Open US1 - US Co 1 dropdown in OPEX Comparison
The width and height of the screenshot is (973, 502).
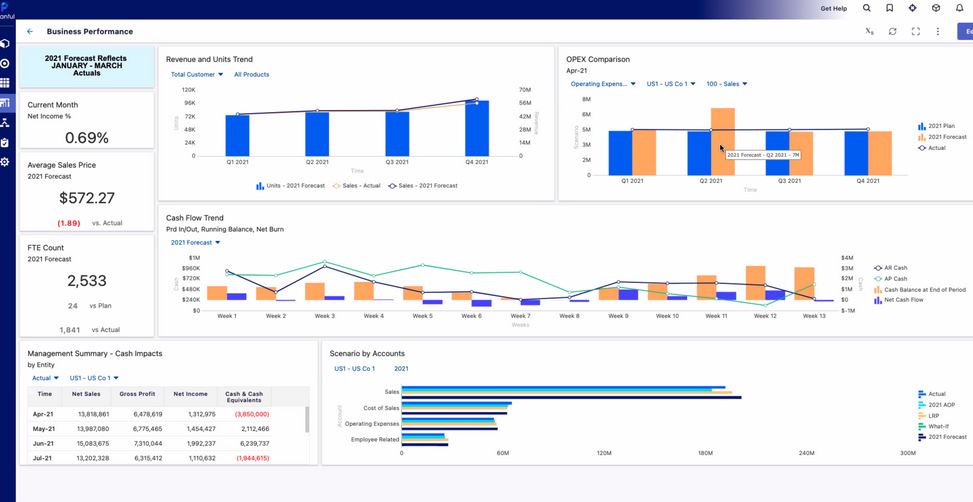[x=671, y=84]
